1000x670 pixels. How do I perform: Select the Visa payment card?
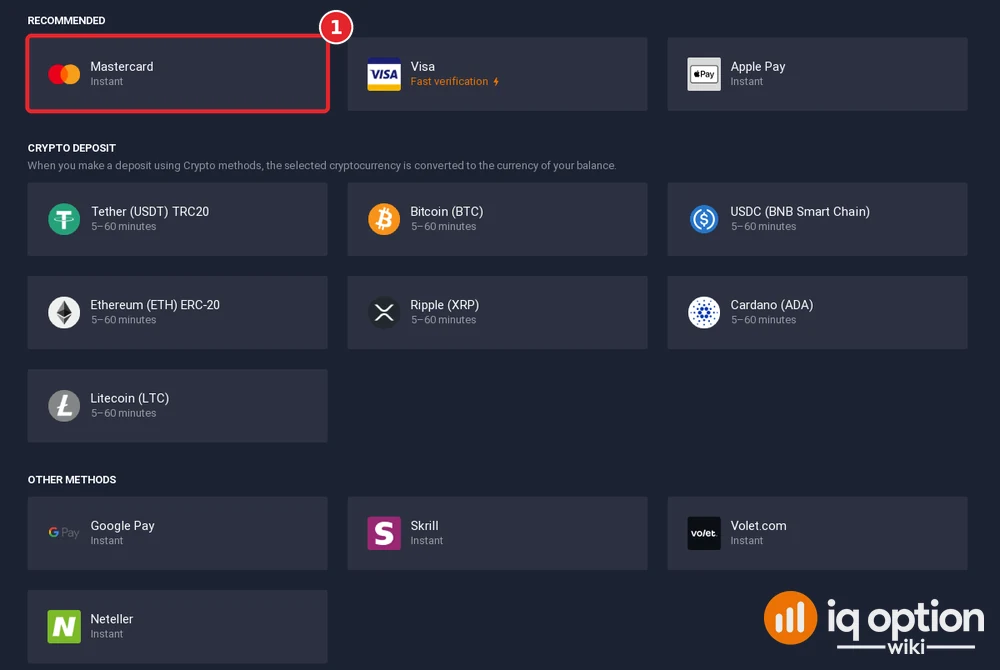pos(497,74)
